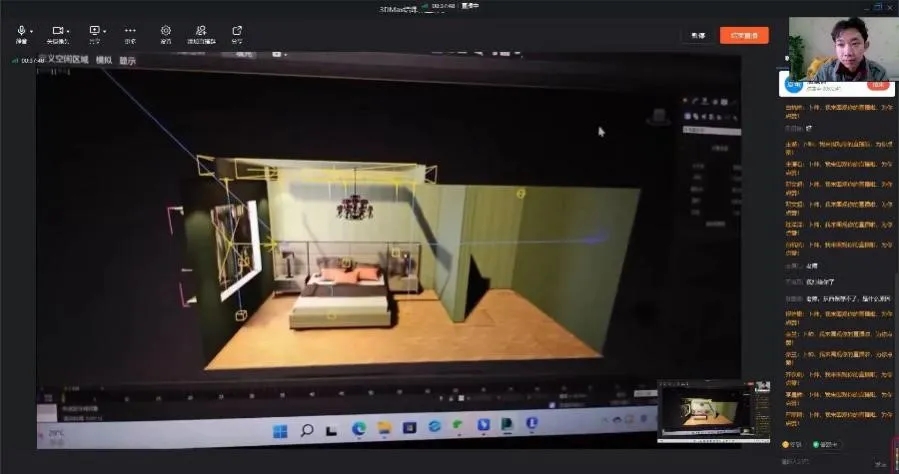Screen dimensions: 899x474
Task: Click the orange end live button
Action: point(744,35)
